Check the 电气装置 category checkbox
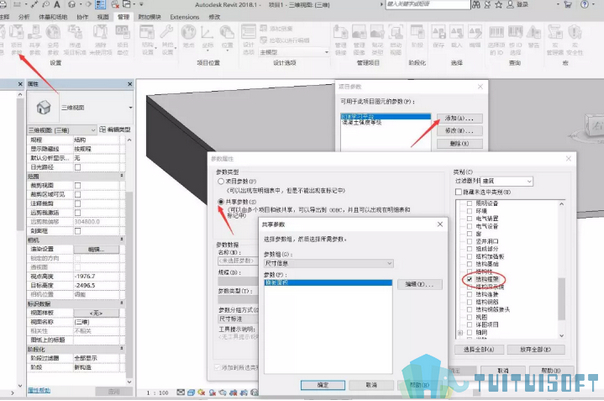 470,218
